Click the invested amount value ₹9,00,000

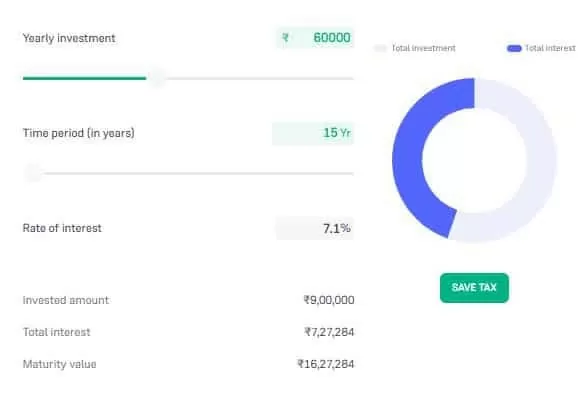tap(329, 300)
